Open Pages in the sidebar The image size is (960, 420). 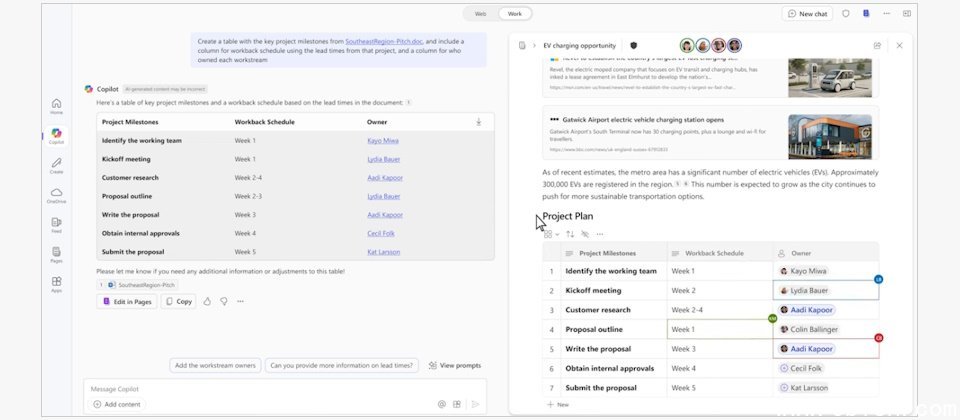pos(56,254)
